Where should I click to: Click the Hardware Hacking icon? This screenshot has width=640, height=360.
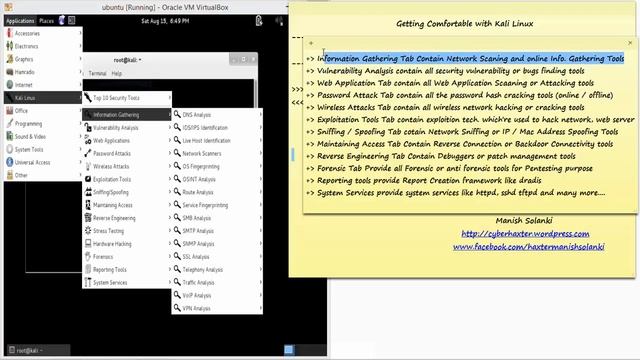pyautogui.click(x=88, y=244)
